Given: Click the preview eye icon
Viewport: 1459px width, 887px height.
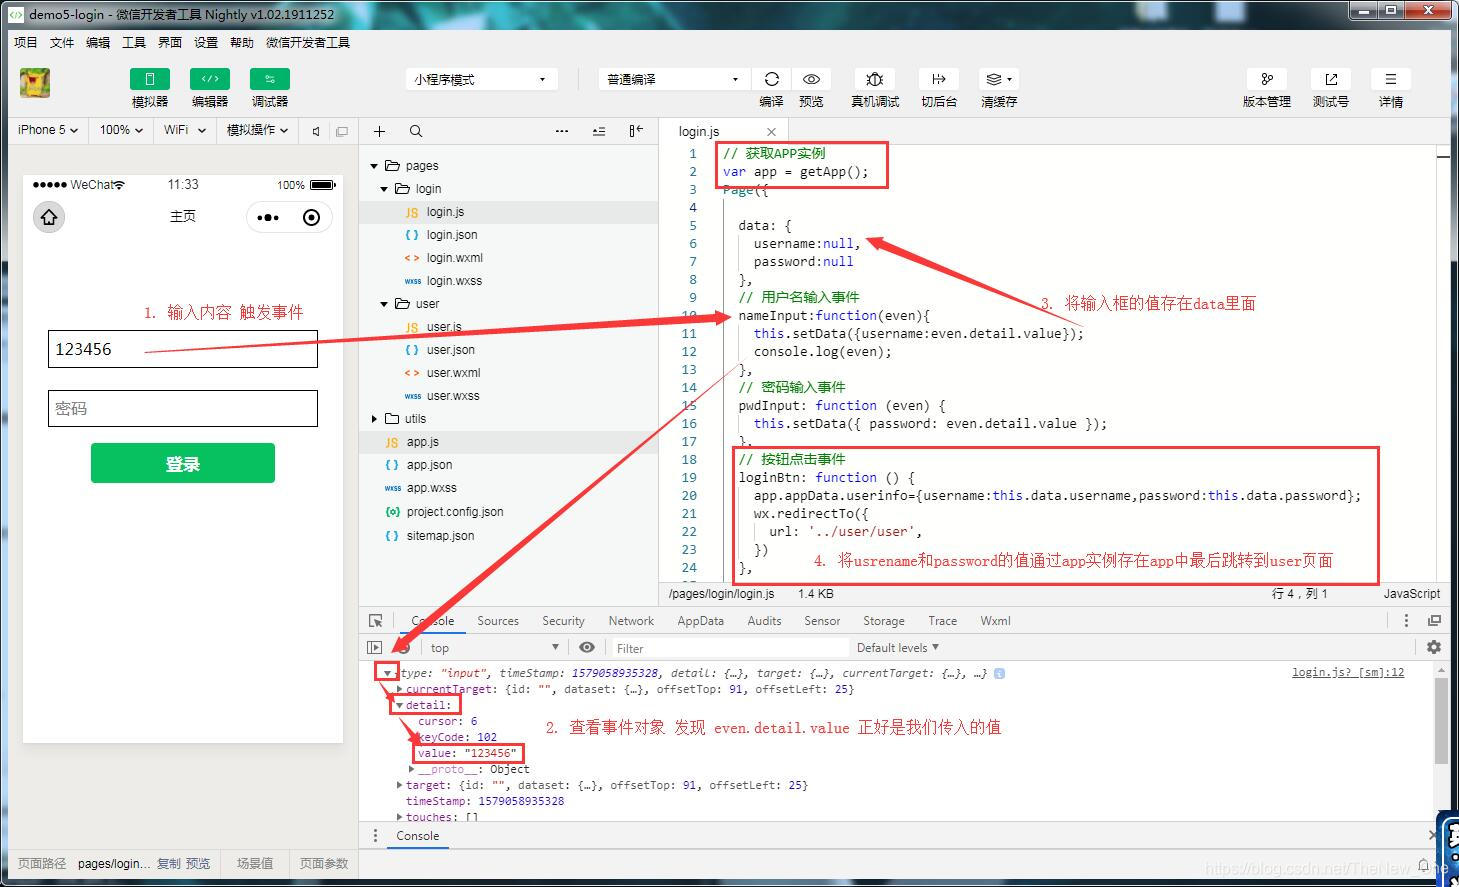Looking at the screenshot, I should [811, 79].
